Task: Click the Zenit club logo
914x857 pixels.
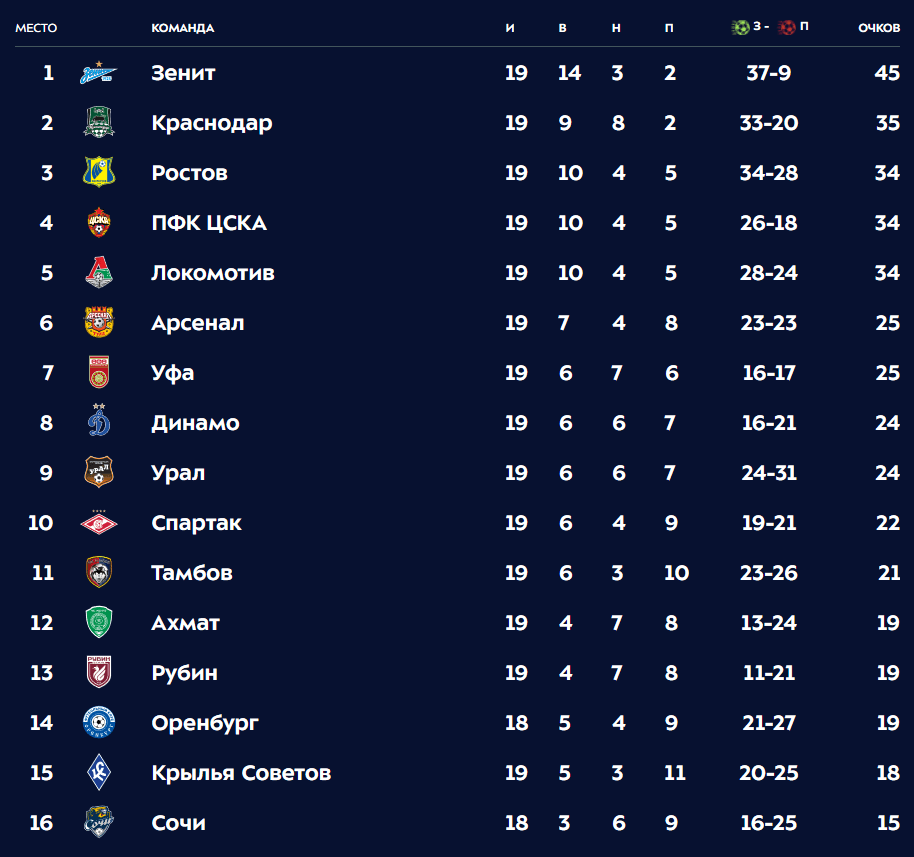Action: (99, 73)
